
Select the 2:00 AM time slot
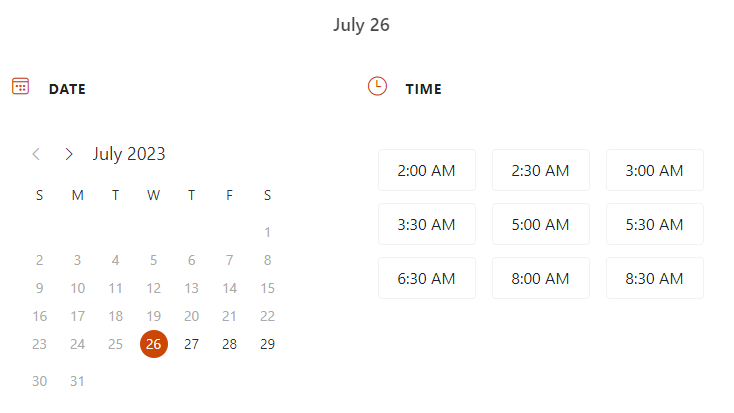(427, 170)
